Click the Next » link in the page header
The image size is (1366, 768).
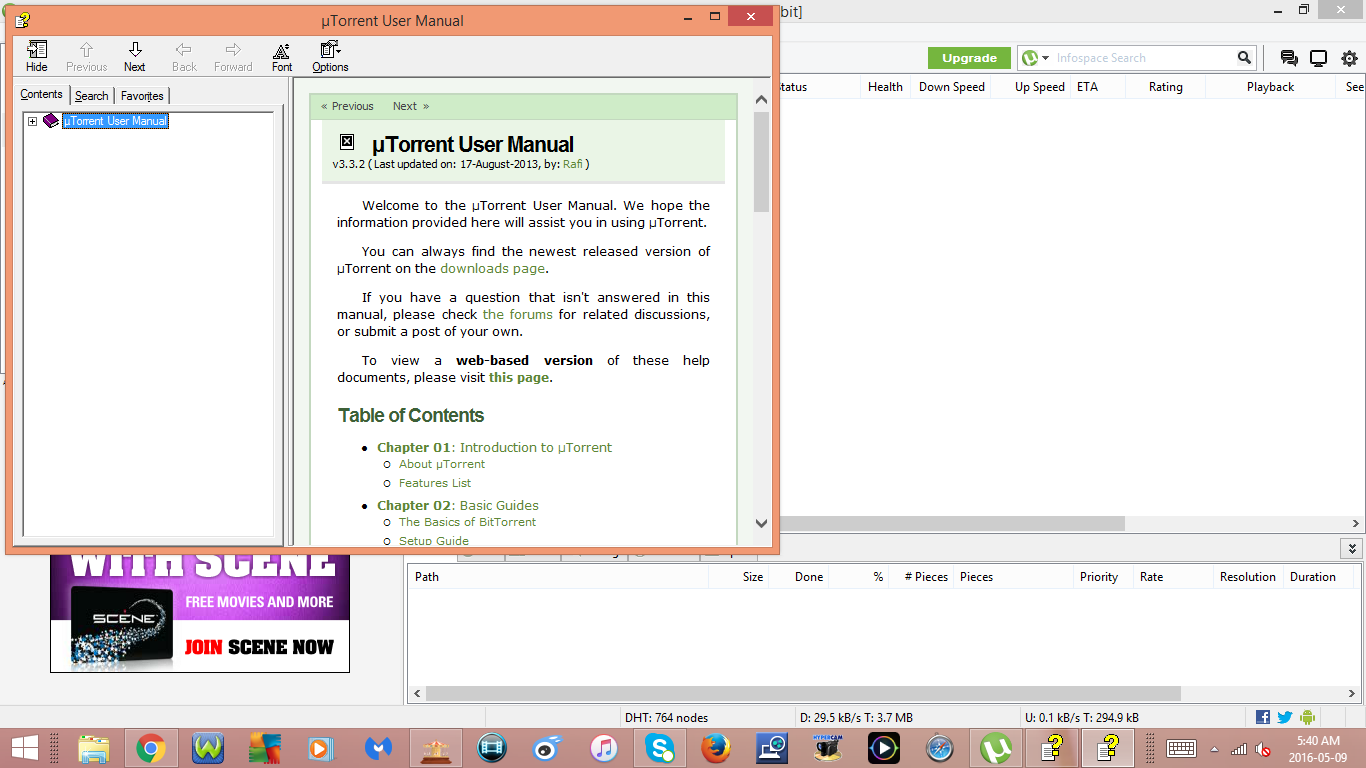[411, 106]
